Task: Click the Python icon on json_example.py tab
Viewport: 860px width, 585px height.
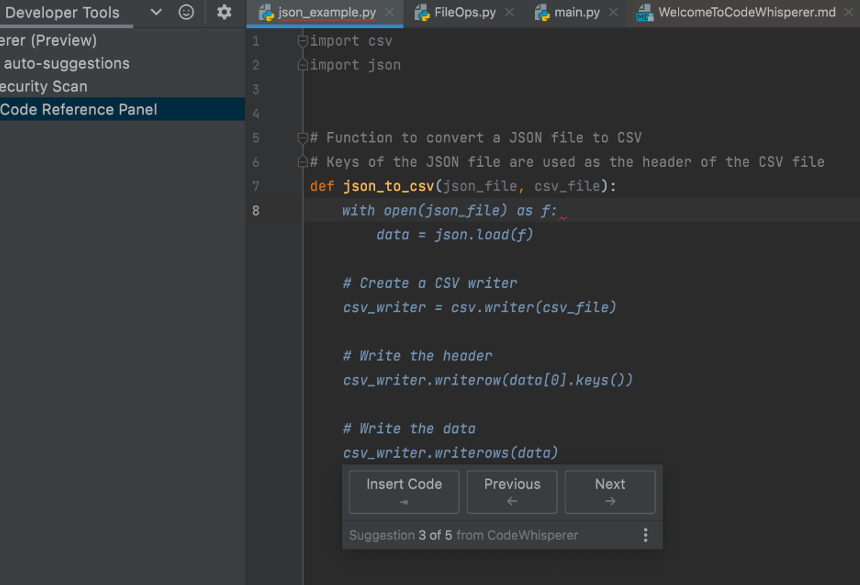Action: (x=266, y=13)
